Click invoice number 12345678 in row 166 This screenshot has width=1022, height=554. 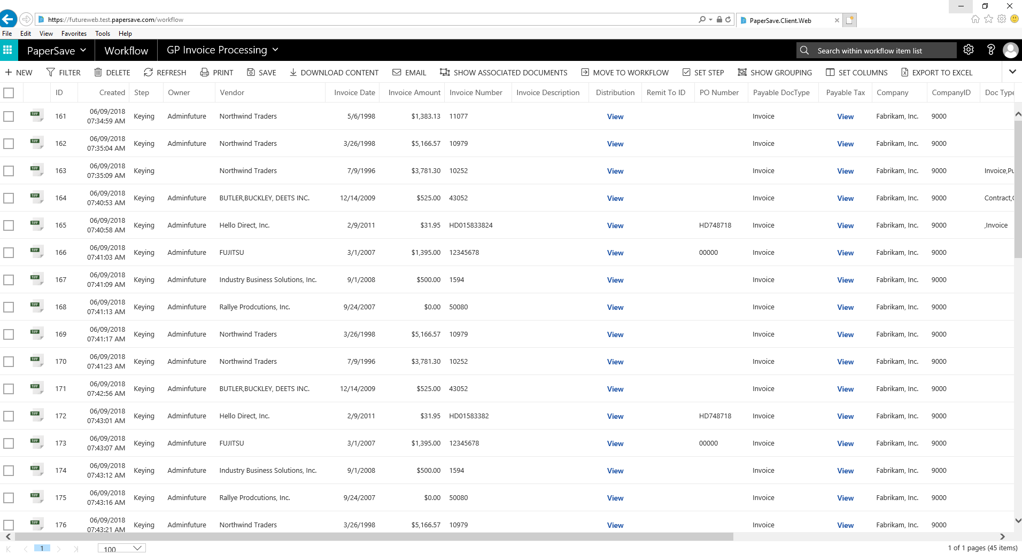464,252
